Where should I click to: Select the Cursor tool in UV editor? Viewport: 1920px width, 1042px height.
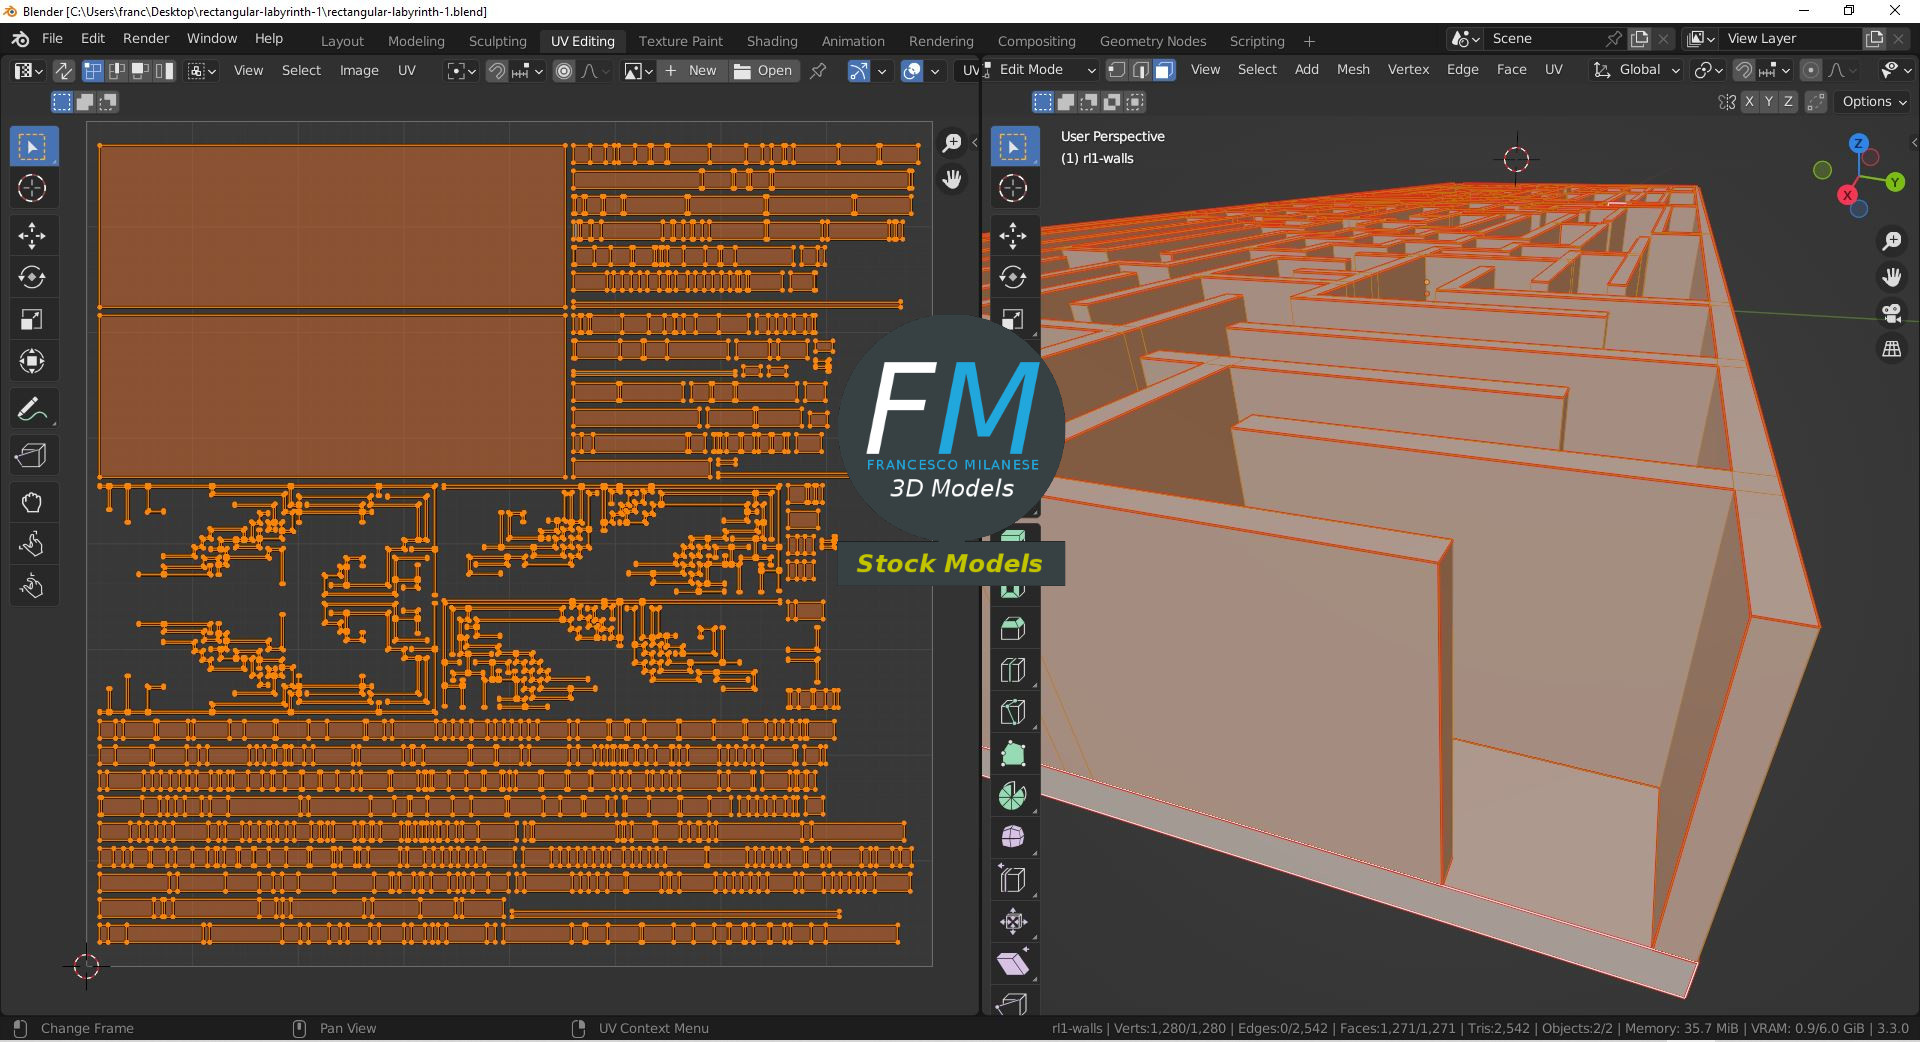32,188
